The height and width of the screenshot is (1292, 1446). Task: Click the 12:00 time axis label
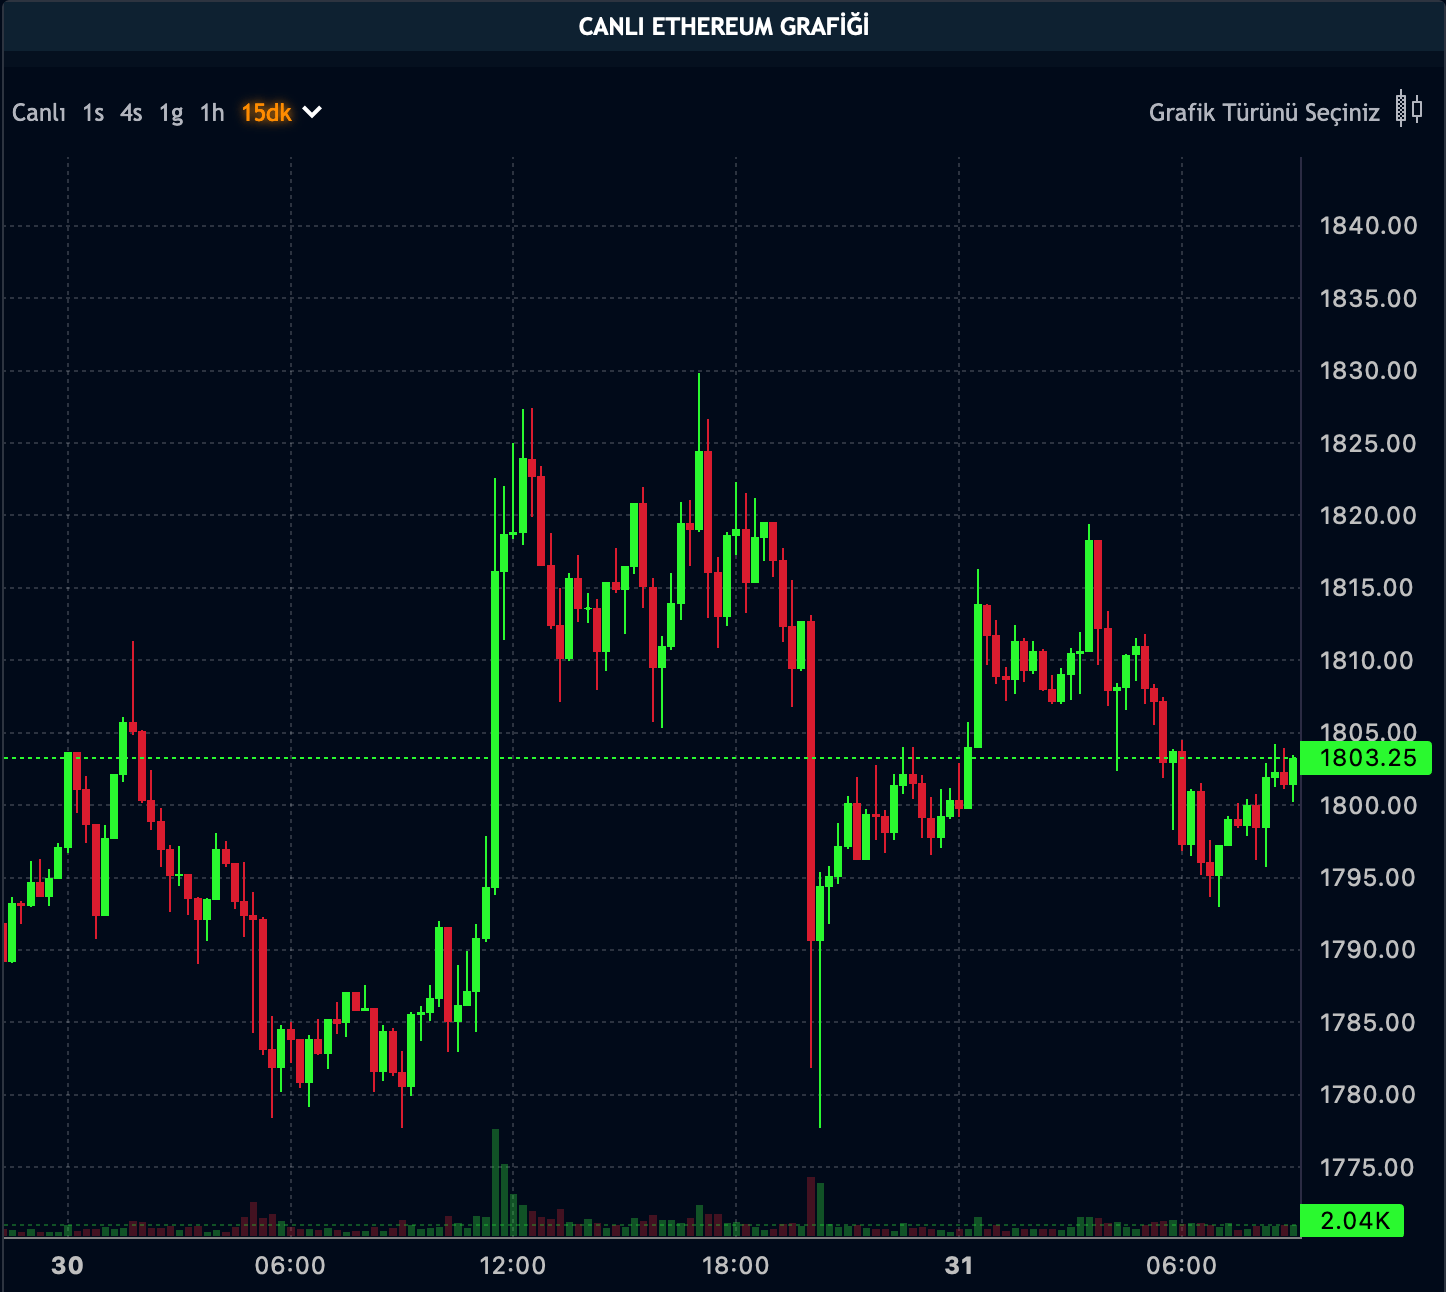[513, 1266]
